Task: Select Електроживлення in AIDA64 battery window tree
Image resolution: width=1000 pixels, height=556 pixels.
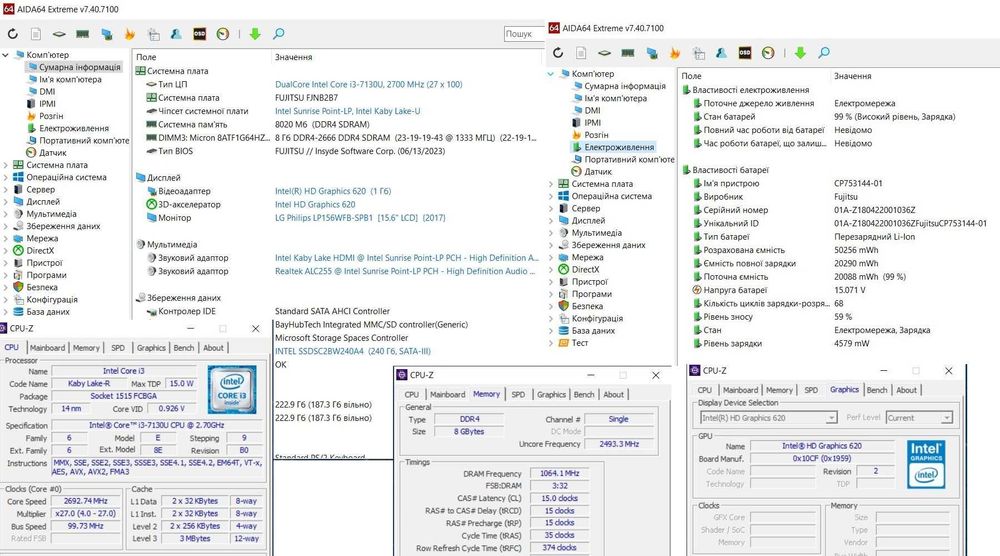Action: click(619, 147)
